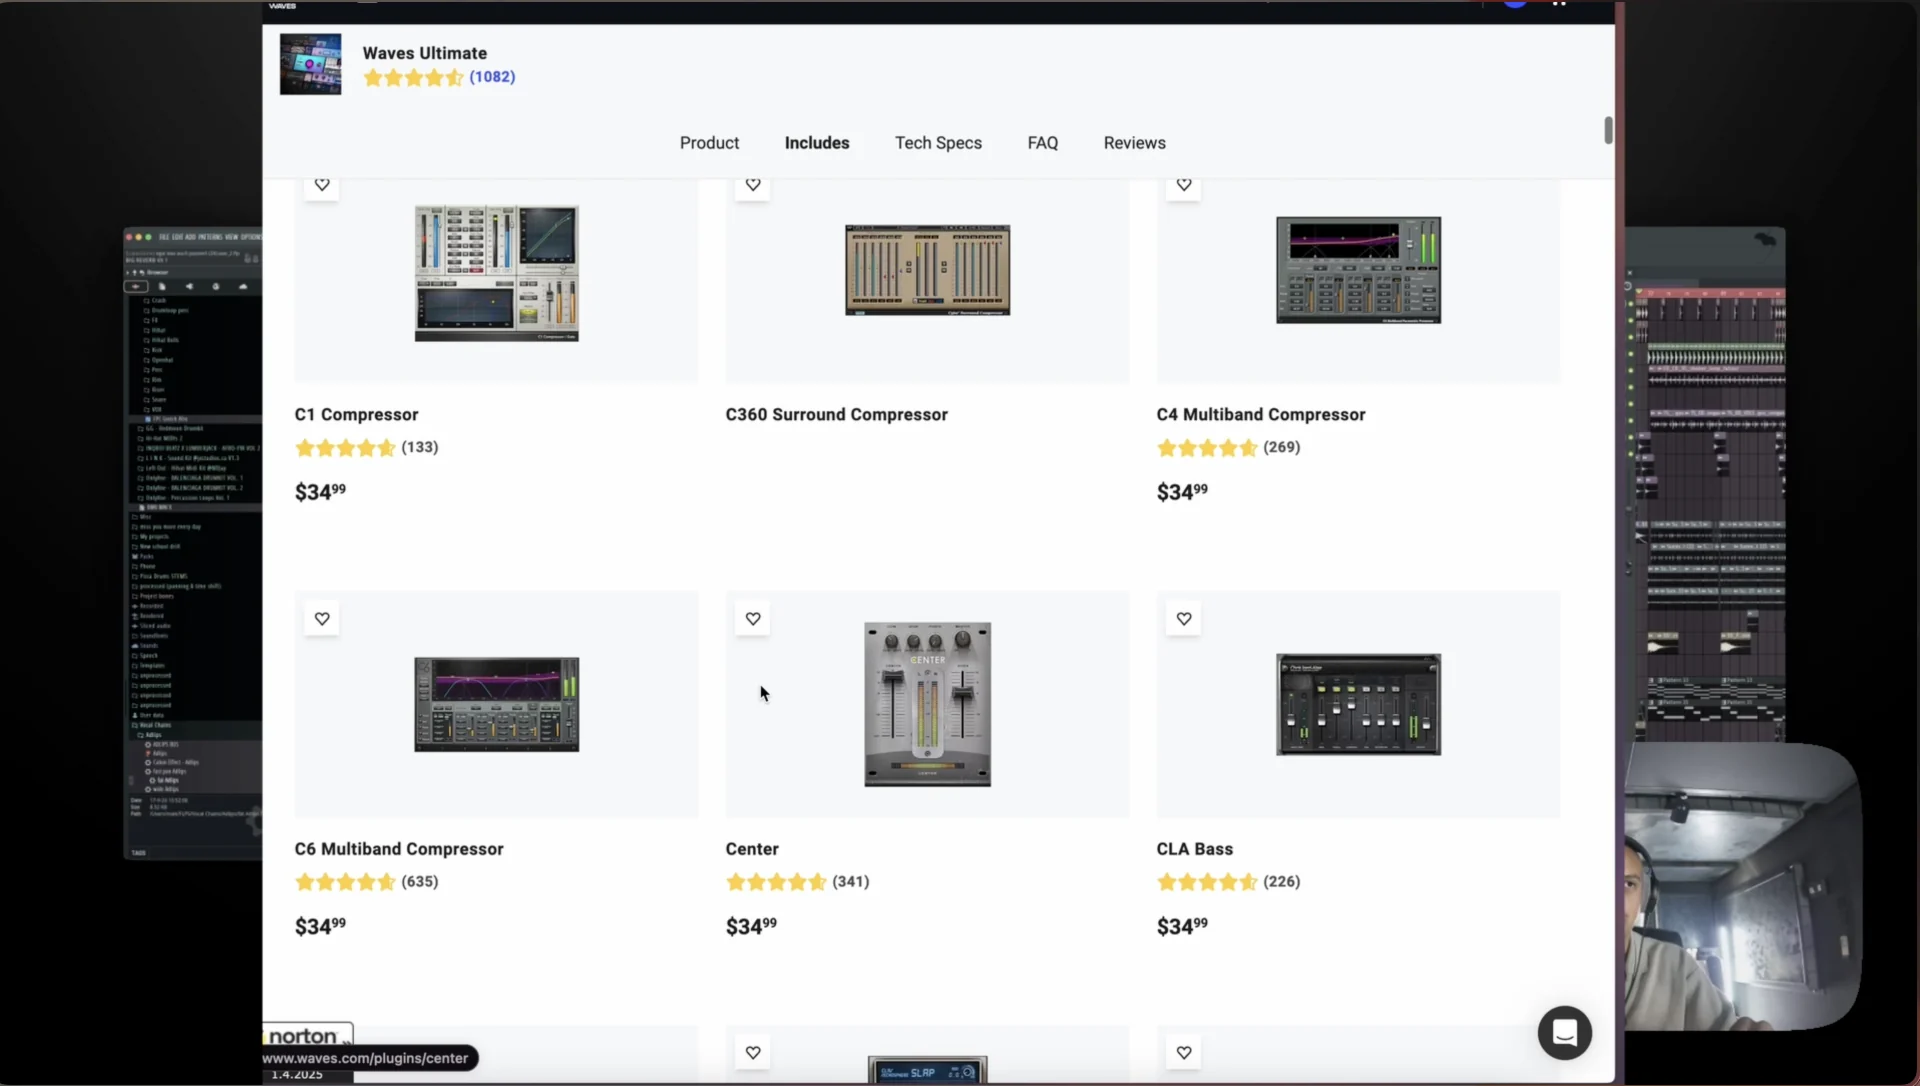1920x1086 pixels.
Task: Open the PATTERNS menu in FL Studio
Action: point(210,237)
